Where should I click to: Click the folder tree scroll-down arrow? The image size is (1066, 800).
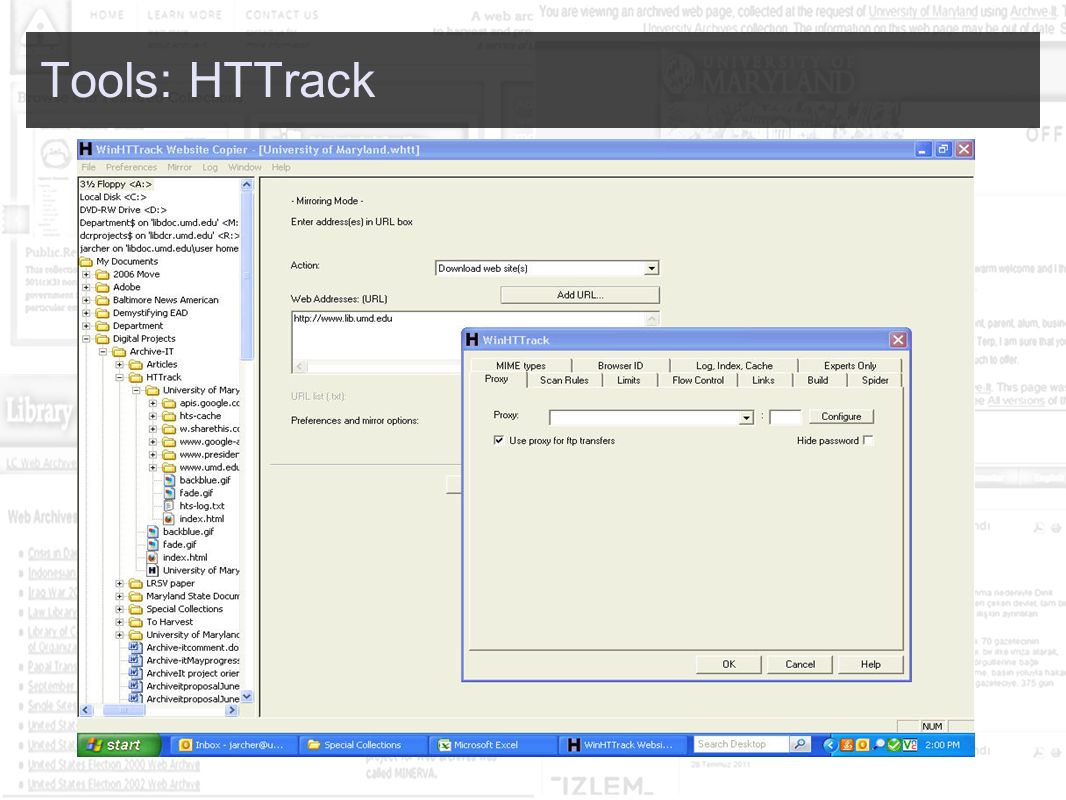pyautogui.click(x=247, y=697)
